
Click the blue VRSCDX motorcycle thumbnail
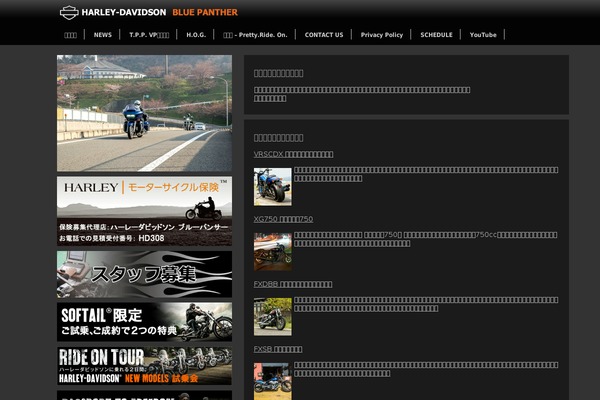(x=272, y=187)
